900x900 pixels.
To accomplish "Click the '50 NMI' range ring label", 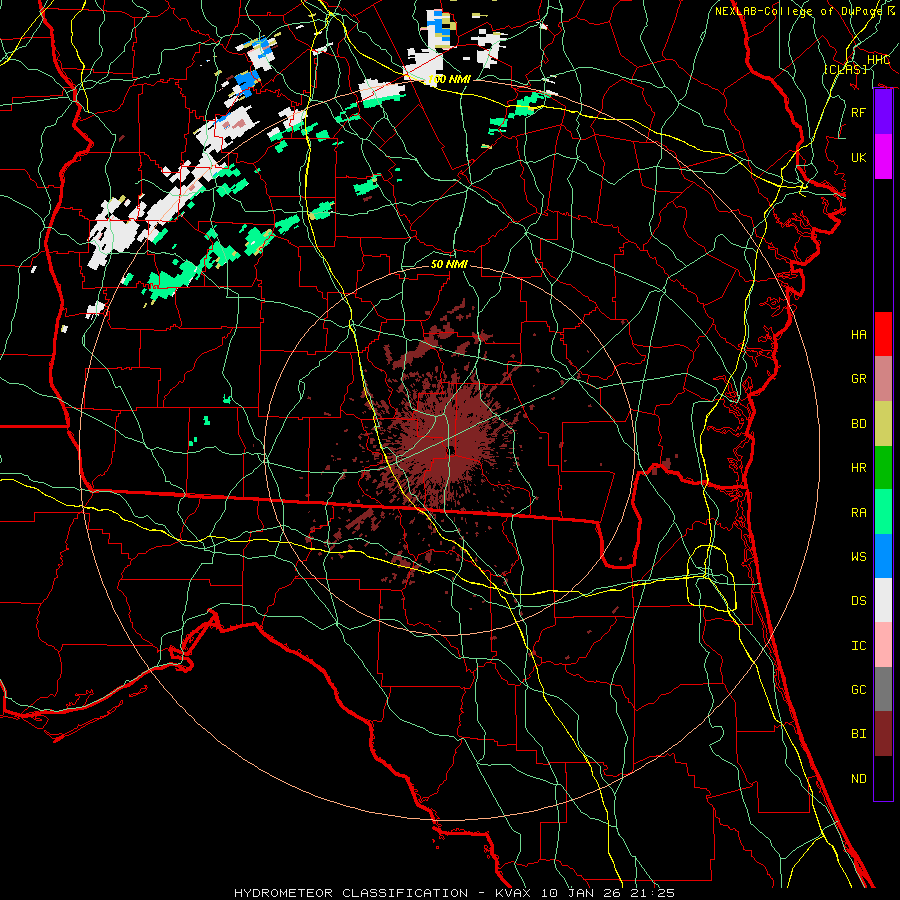I will point(449,264).
